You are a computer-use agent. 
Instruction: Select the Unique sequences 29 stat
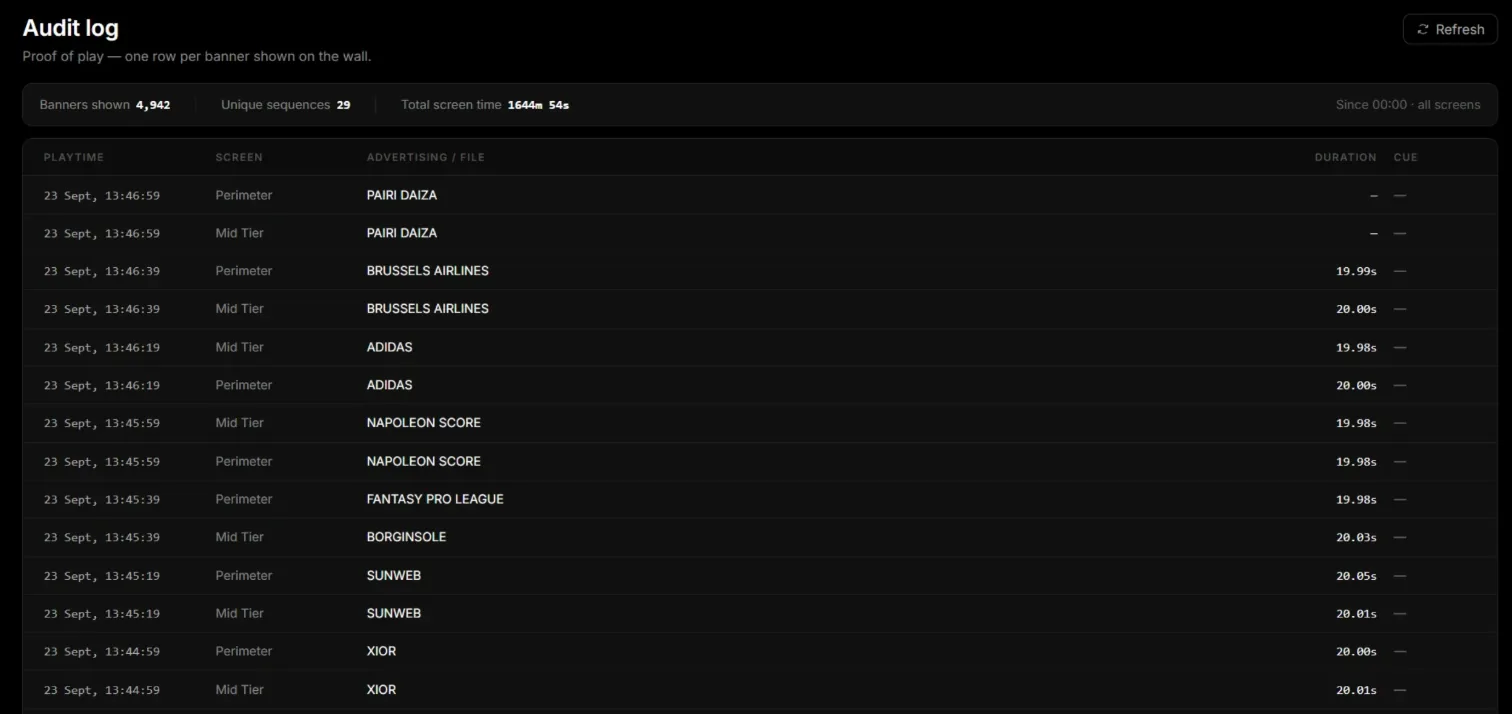point(286,104)
